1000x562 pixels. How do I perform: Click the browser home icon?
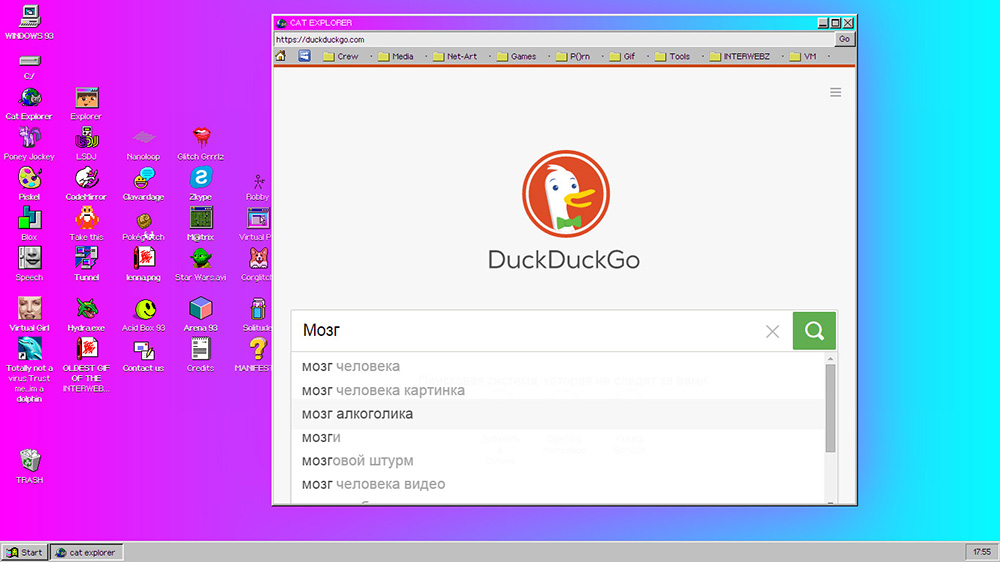click(281, 56)
